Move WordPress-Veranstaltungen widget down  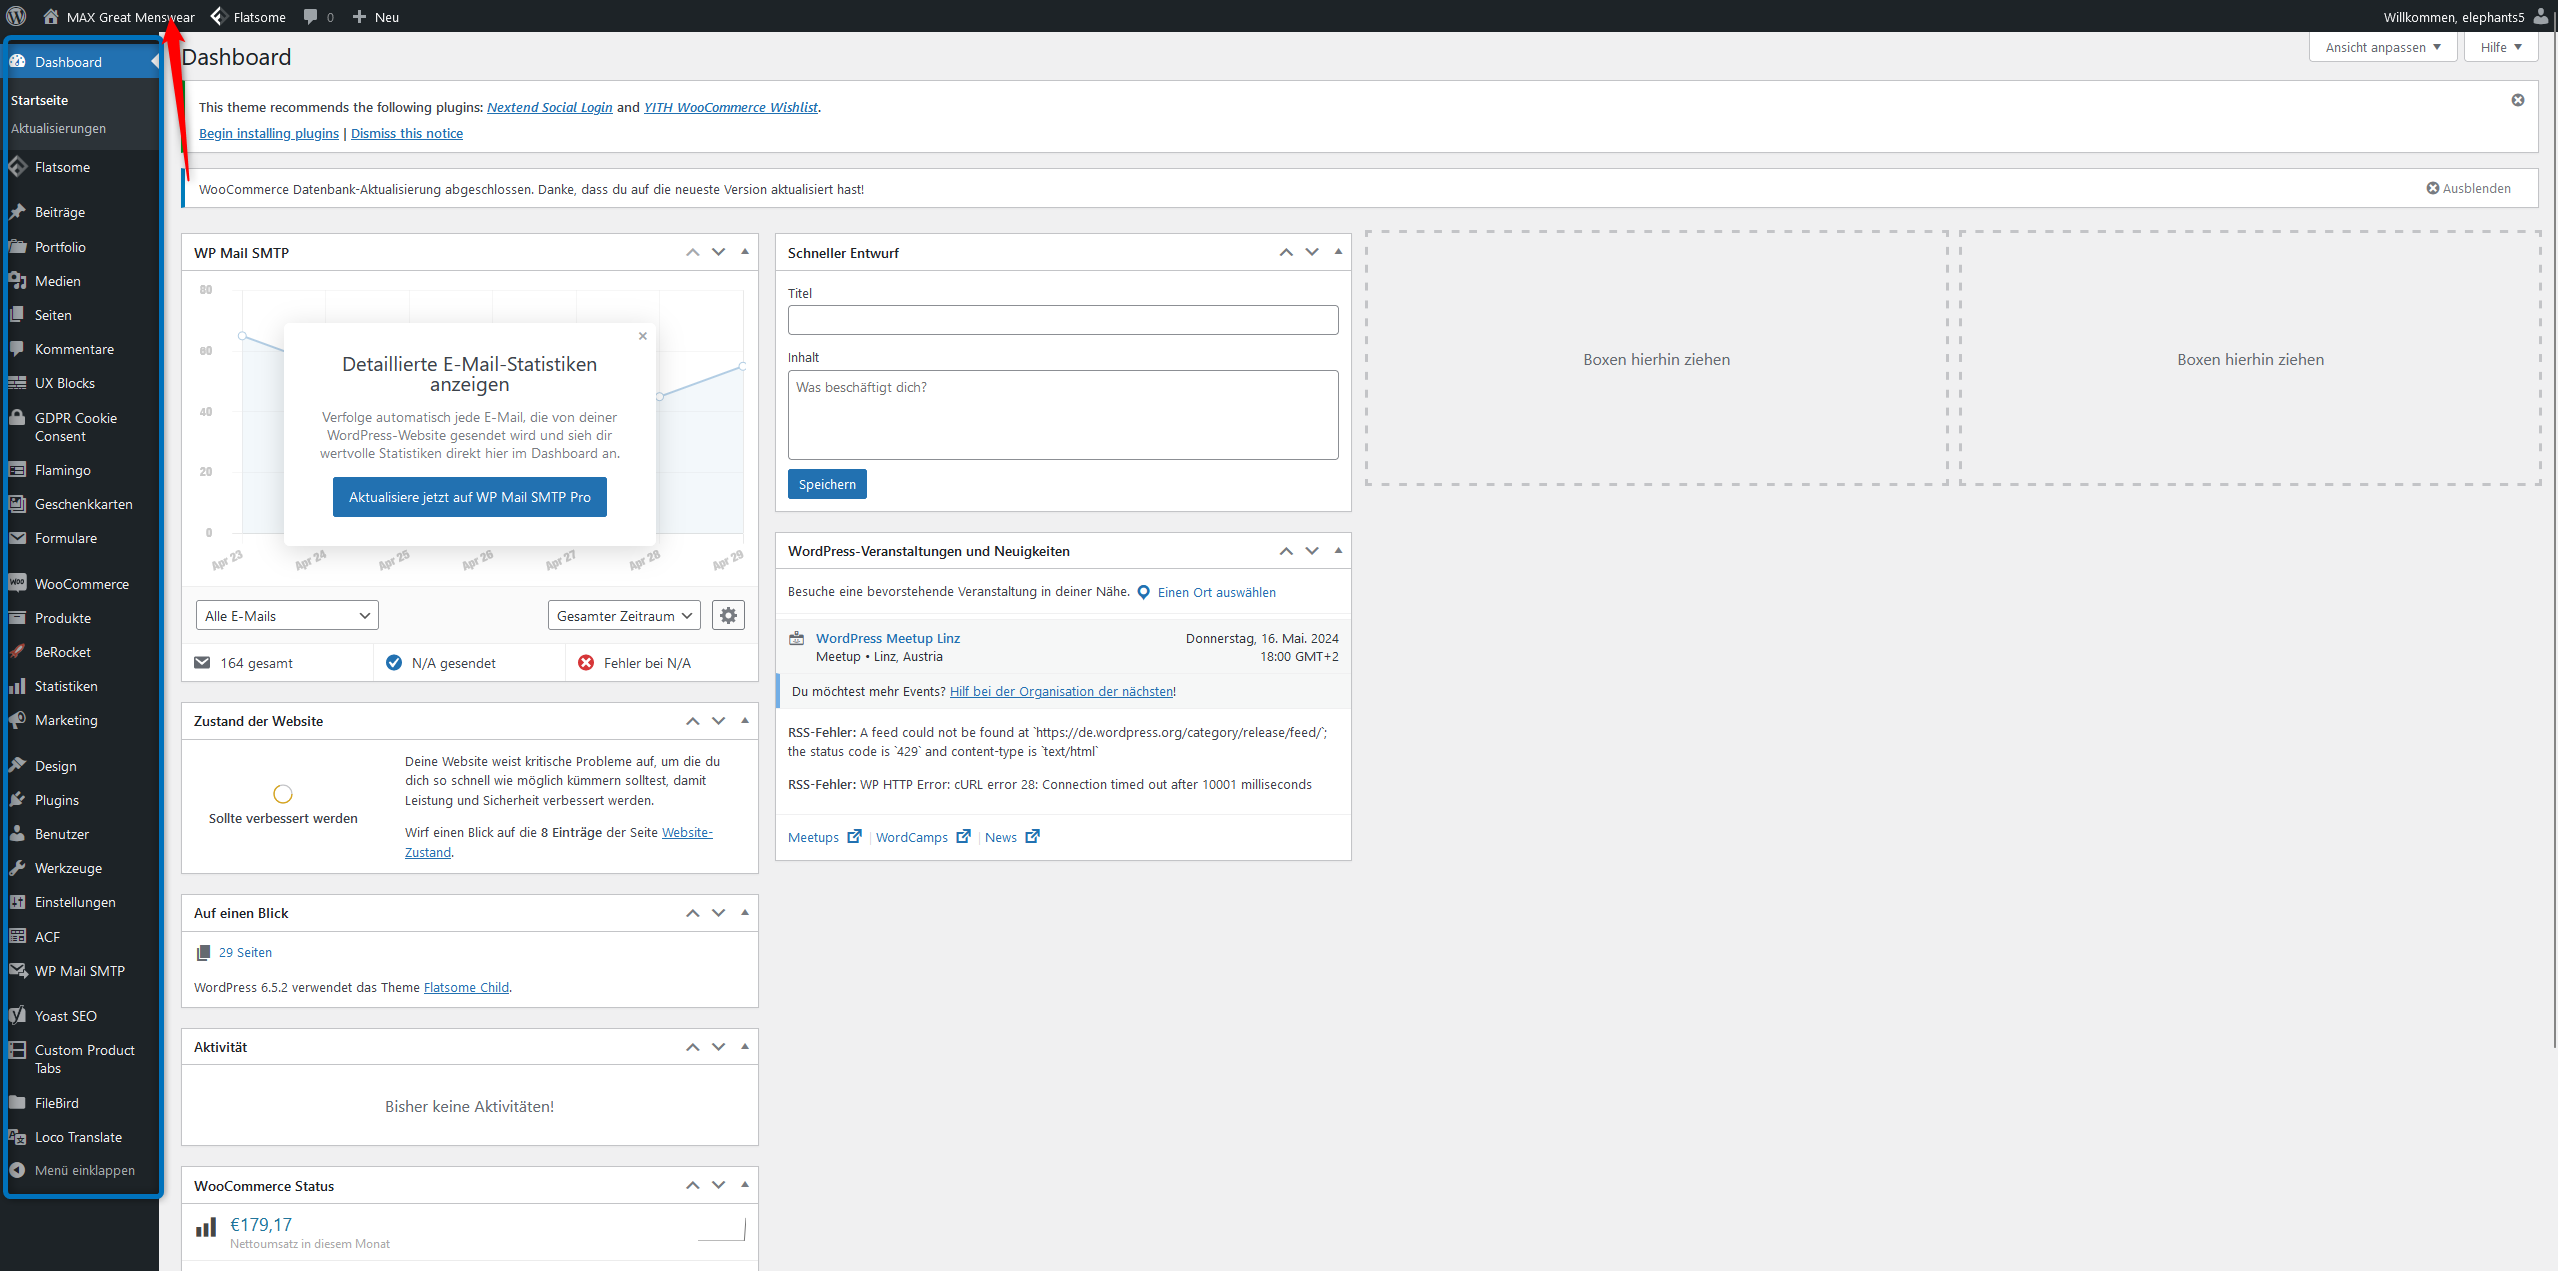(1312, 551)
